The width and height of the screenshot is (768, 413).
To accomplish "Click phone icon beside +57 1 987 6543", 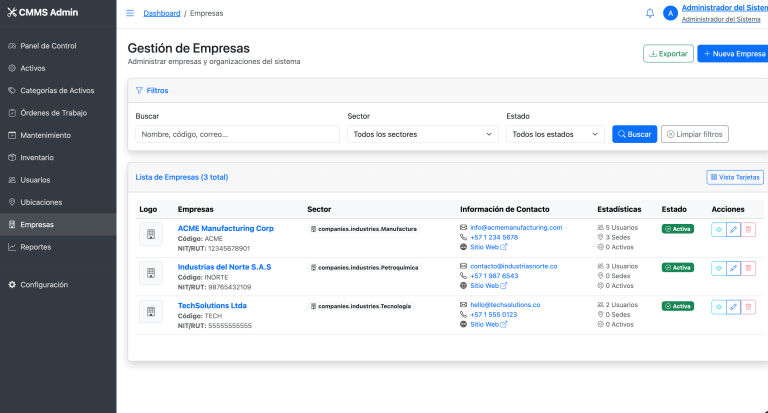I will pyautogui.click(x=463, y=276).
